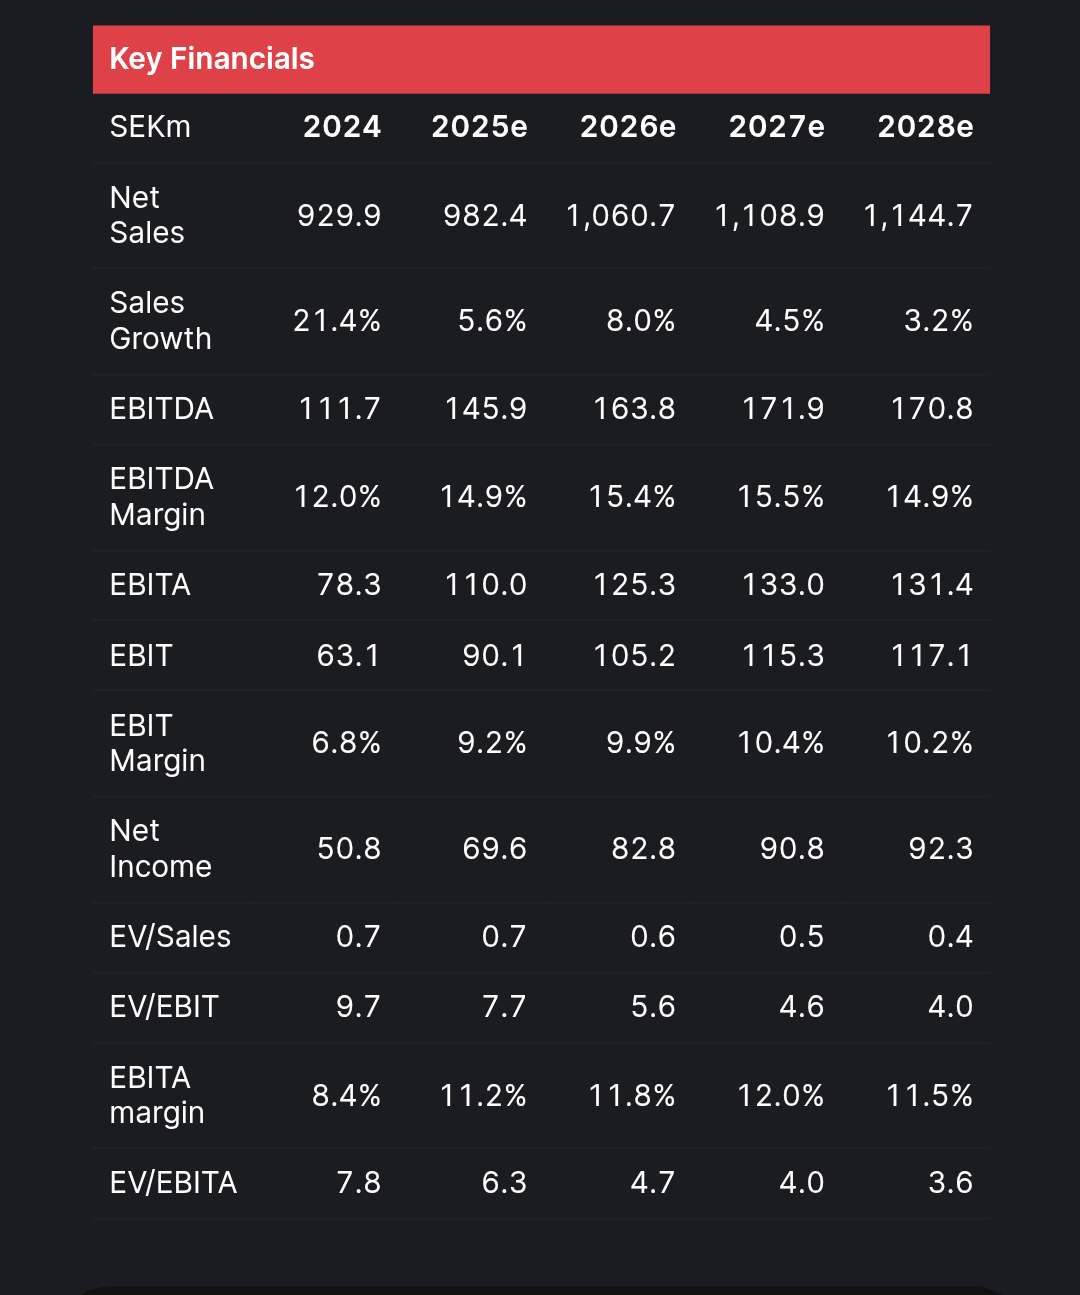Select the EV/EBITA row label
The height and width of the screenshot is (1295, 1080).
pos(173,1183)
